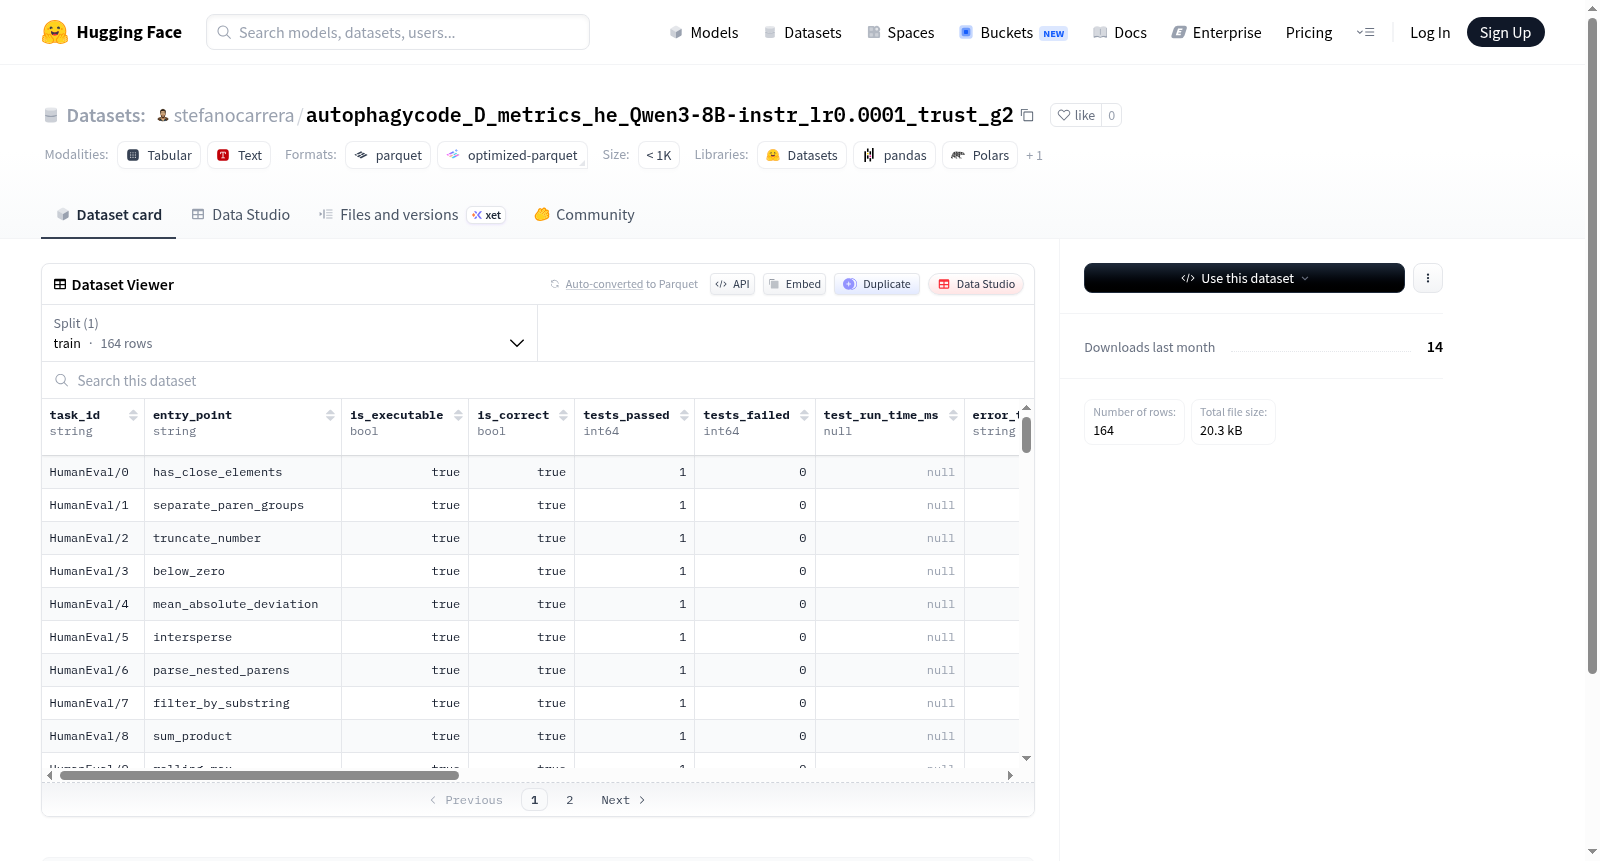Sort by is_correct column

click(563, 415)
